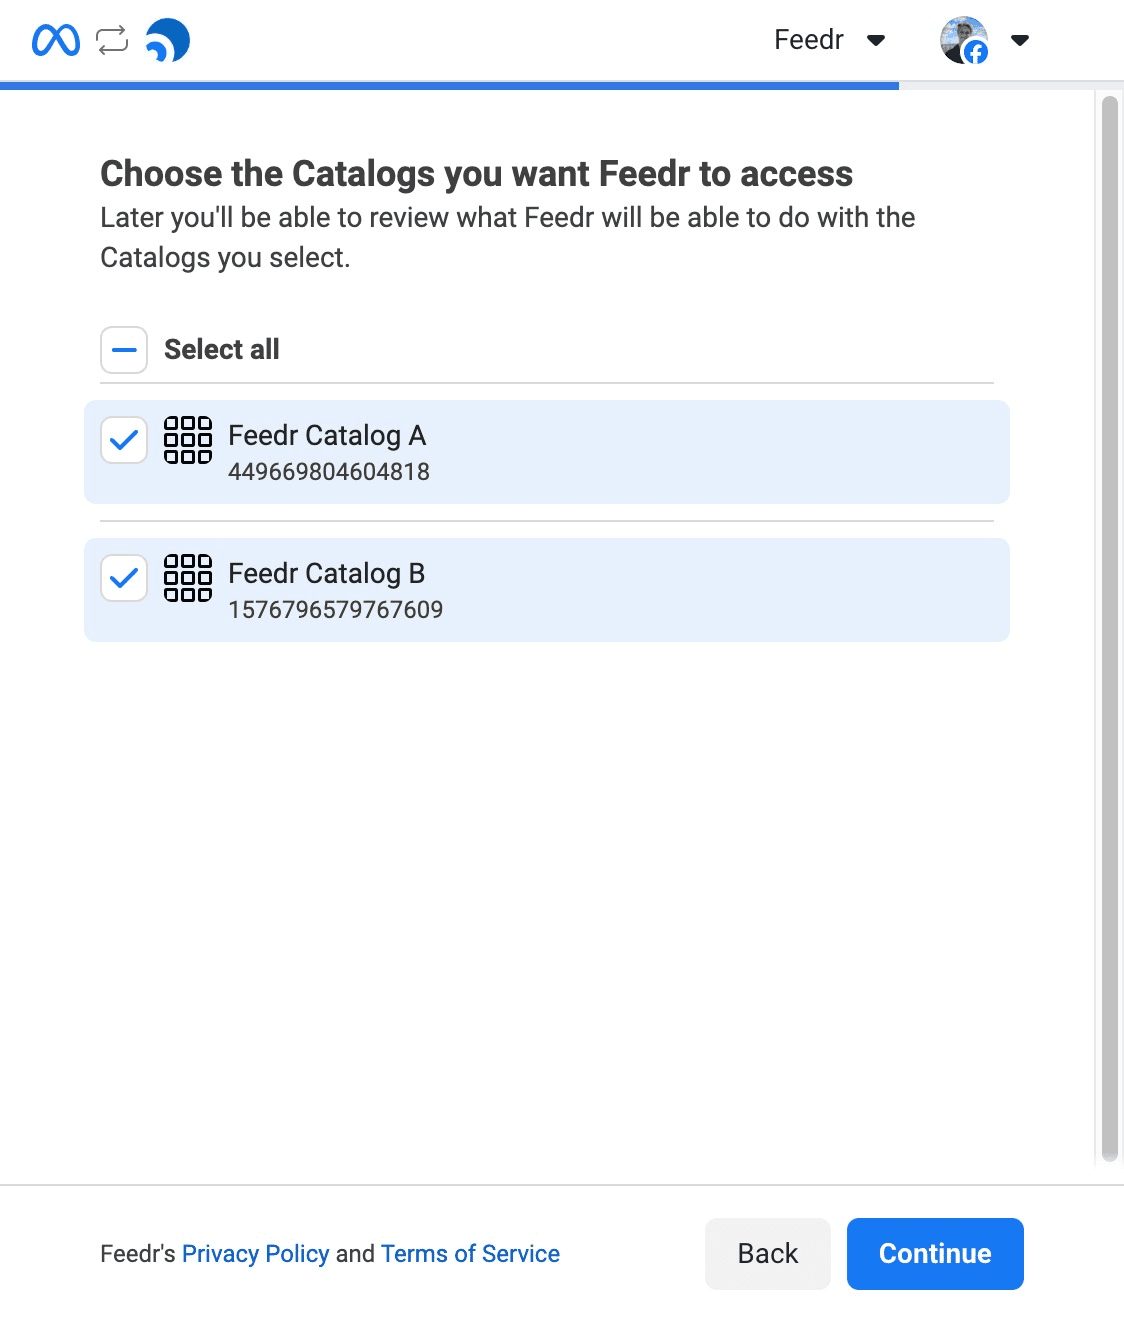Viewport: 1124px width, 1340px height.
Task: Uncheck the Select all checkbox
Action: click(123, 349)
